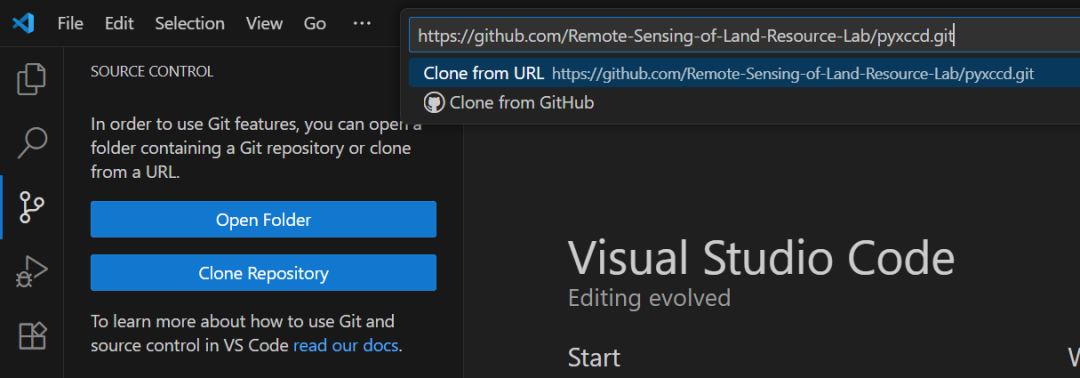Viewport: 1080px width, 378px height.
Task: Click the SOURCE CONTROL panel header
Action: (152, 72)
